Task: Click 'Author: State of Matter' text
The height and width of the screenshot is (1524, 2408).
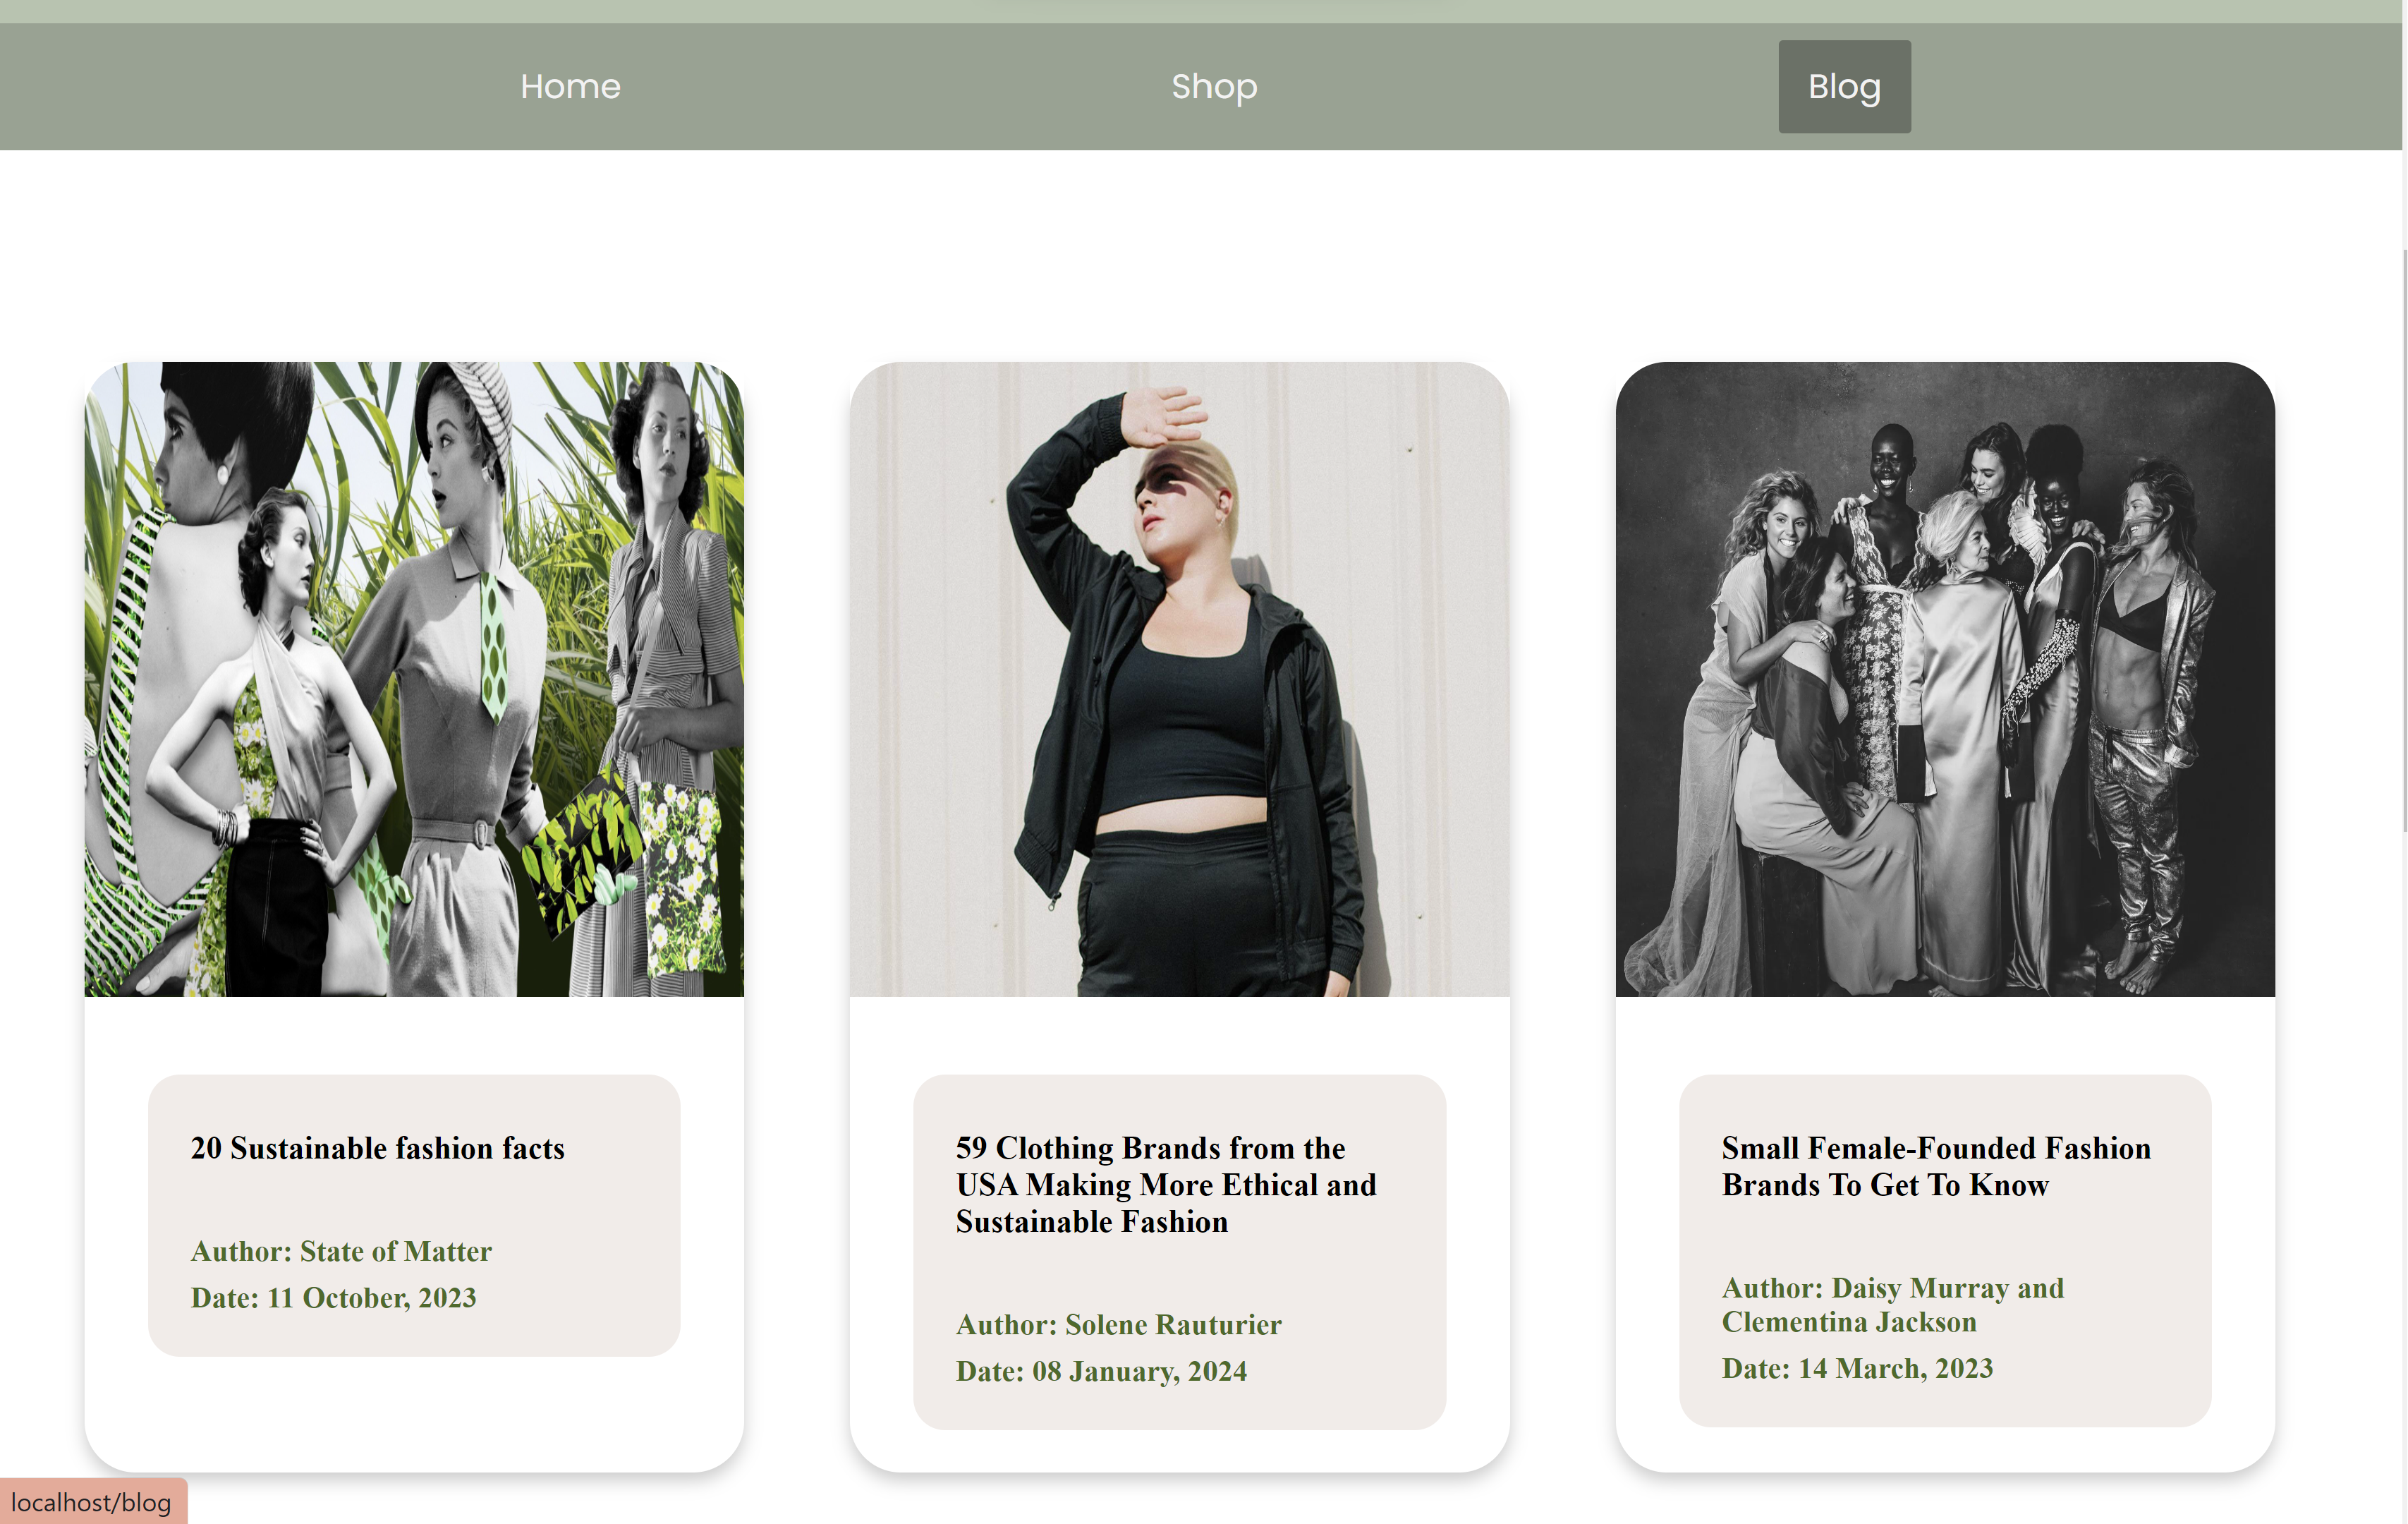Action: pyautogui.click(x=341, y=1251)
